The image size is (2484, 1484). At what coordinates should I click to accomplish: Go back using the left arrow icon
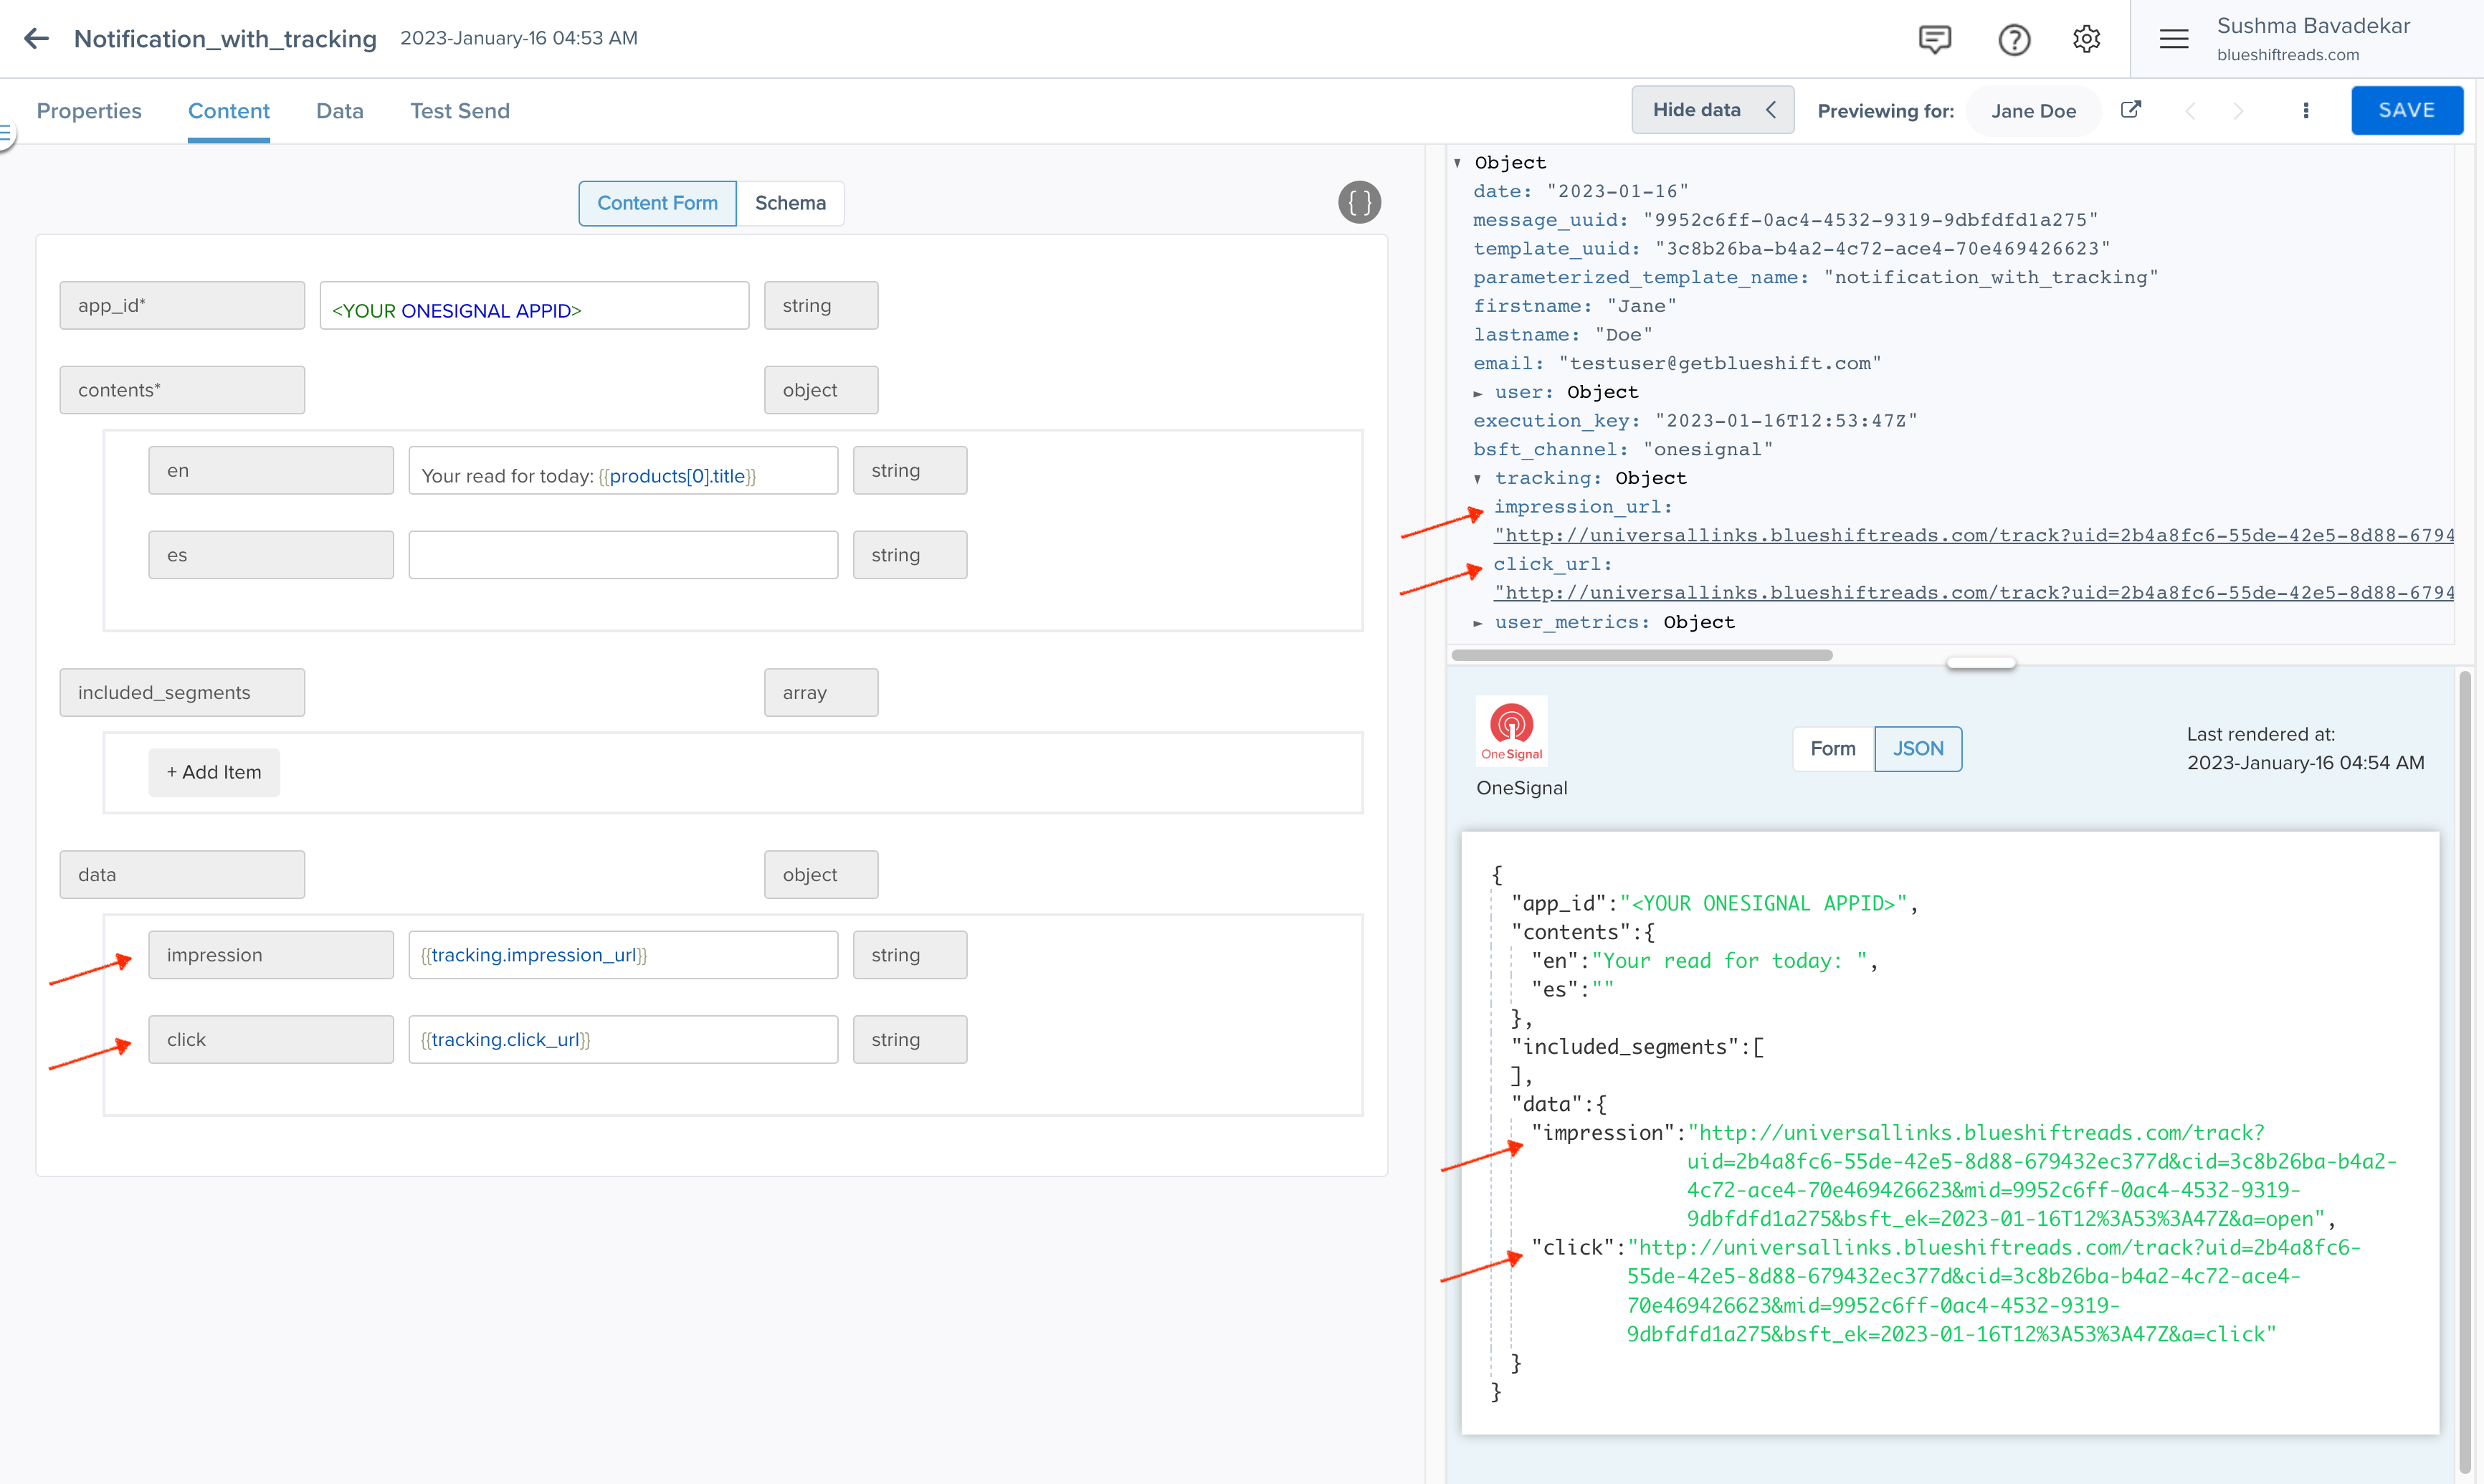pyautogui.click(x=37, y=38)
